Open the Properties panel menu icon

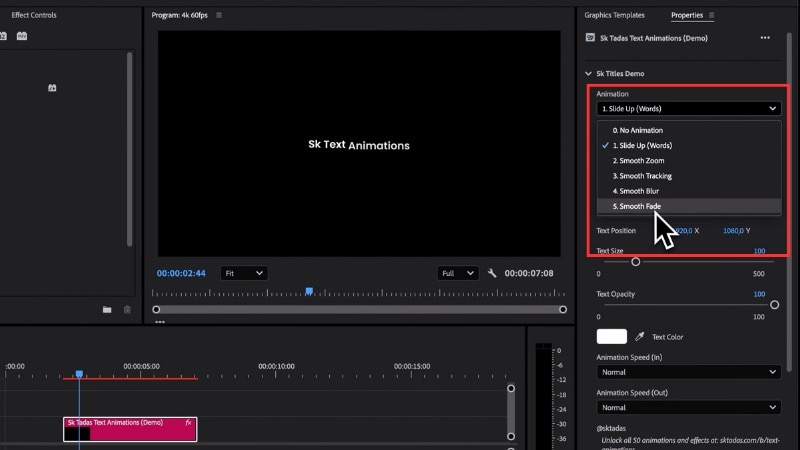712,15
